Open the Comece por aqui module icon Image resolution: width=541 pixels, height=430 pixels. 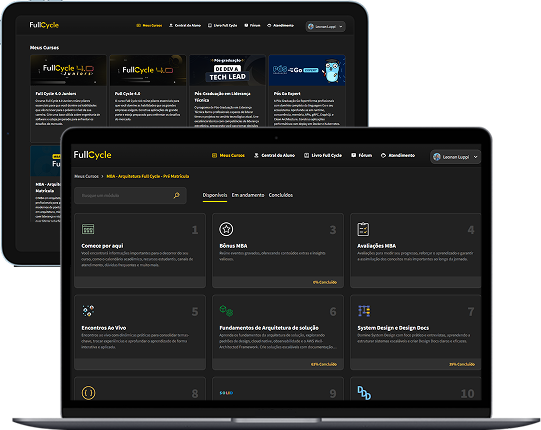pos(88,229)
